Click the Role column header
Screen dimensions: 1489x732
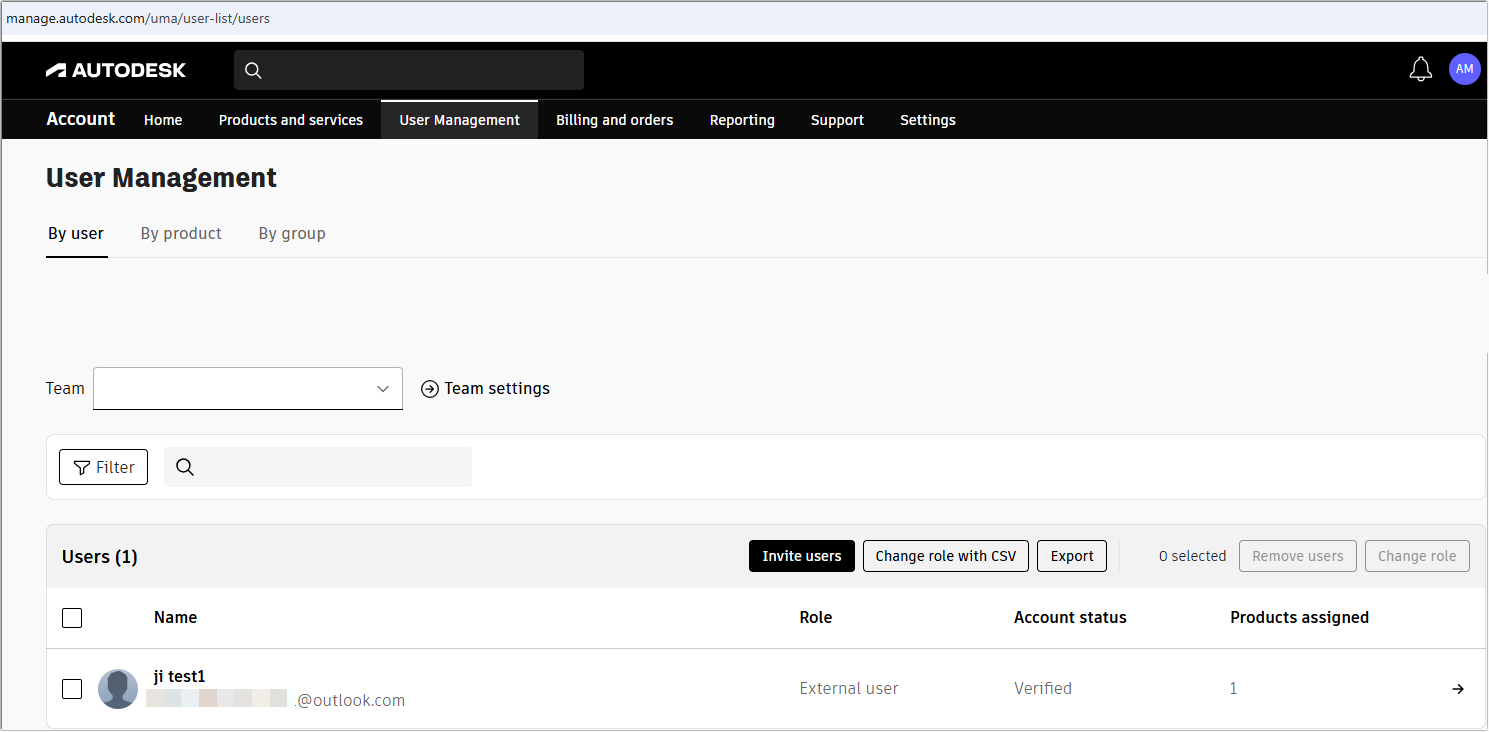coord(816,618)
